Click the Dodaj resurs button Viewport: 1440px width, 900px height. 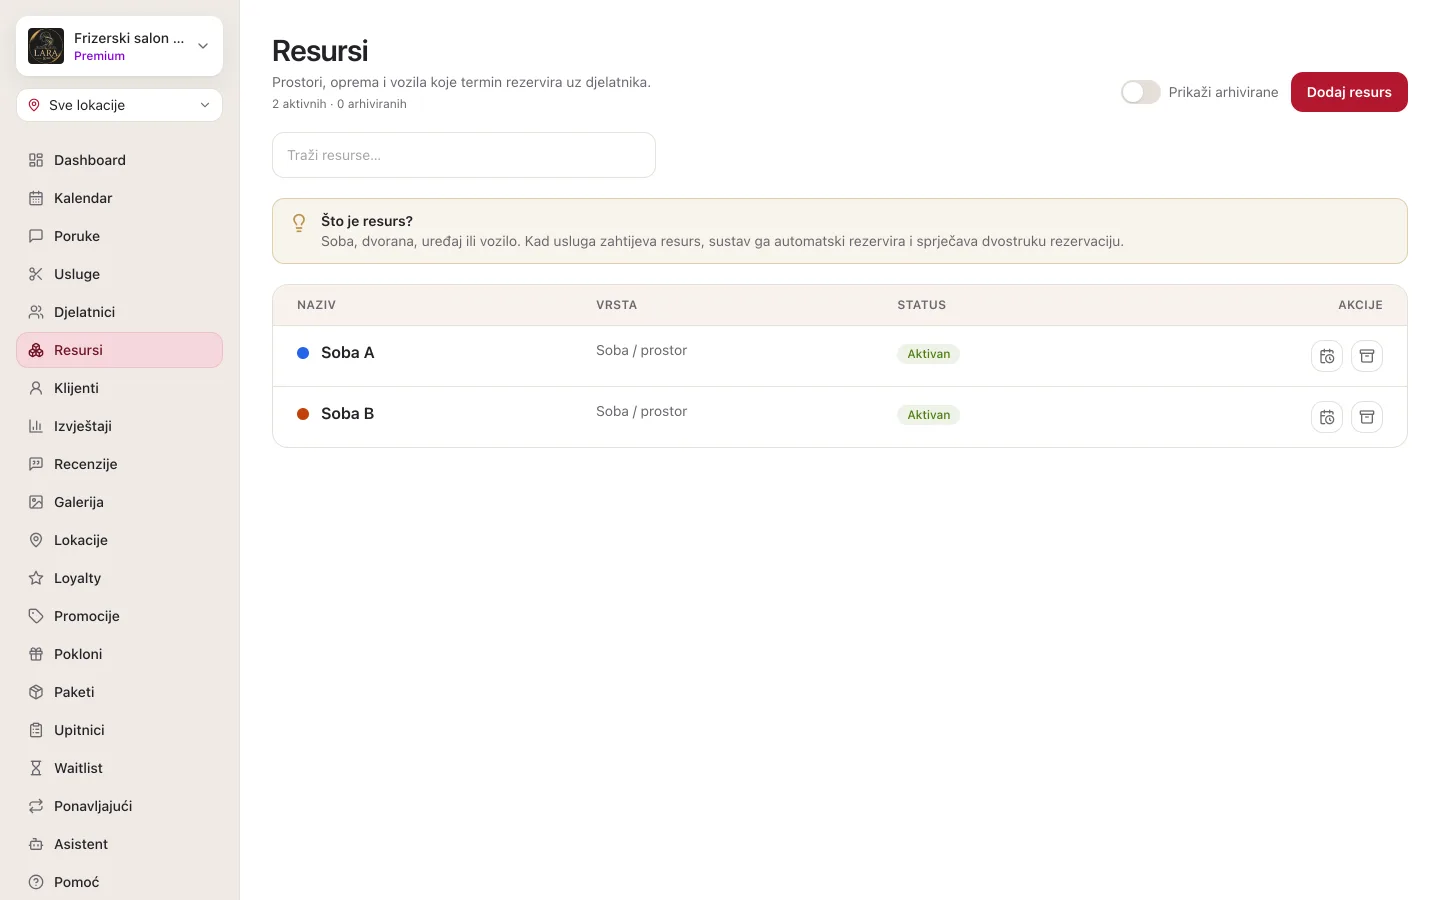pos(1349,92)
